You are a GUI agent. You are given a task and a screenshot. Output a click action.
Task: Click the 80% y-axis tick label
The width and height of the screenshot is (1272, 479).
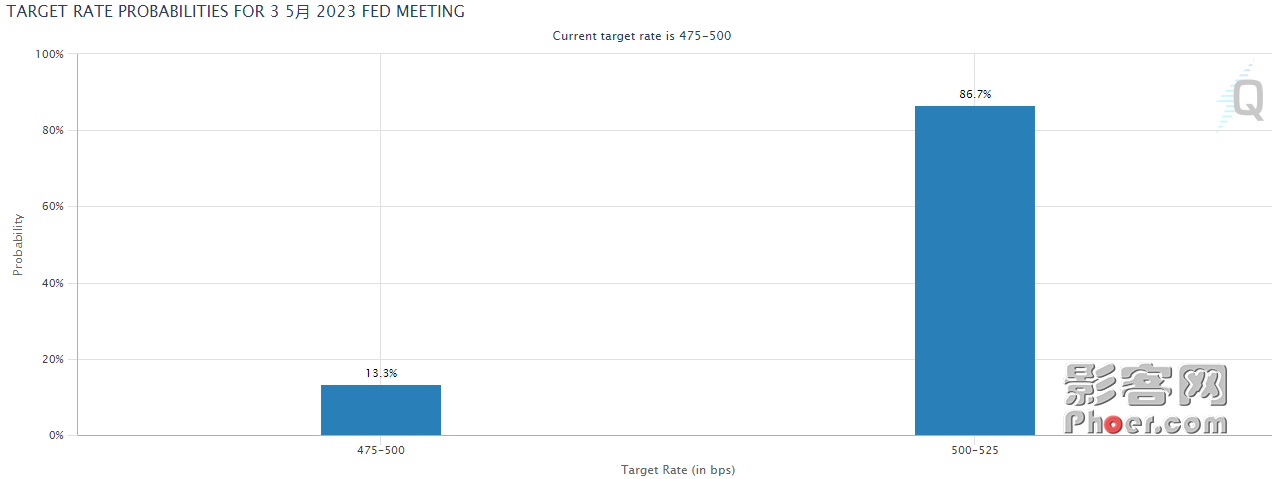(x=53, y=130)
